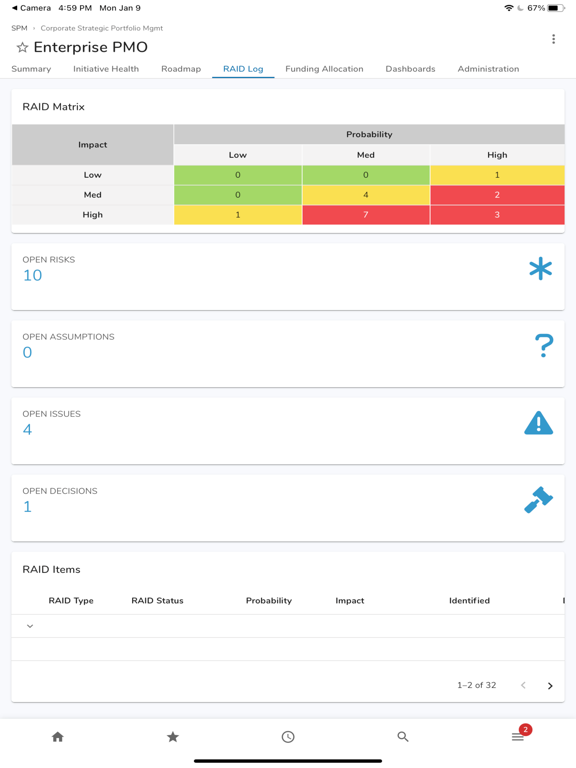Image resolution: width=576 pixels, height=768 pixels.
Task: Click the Enterprise PMO page title
Action: point(91,47)
